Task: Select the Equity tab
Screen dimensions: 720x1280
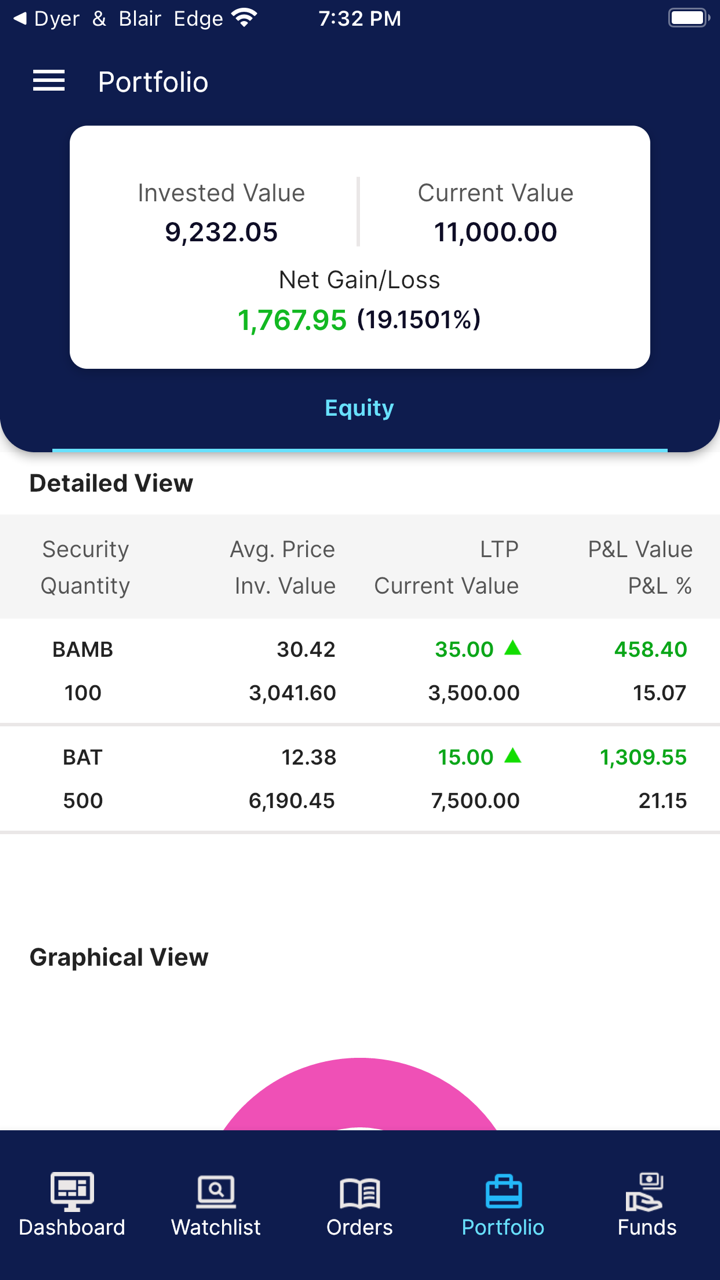Action: 359,408
